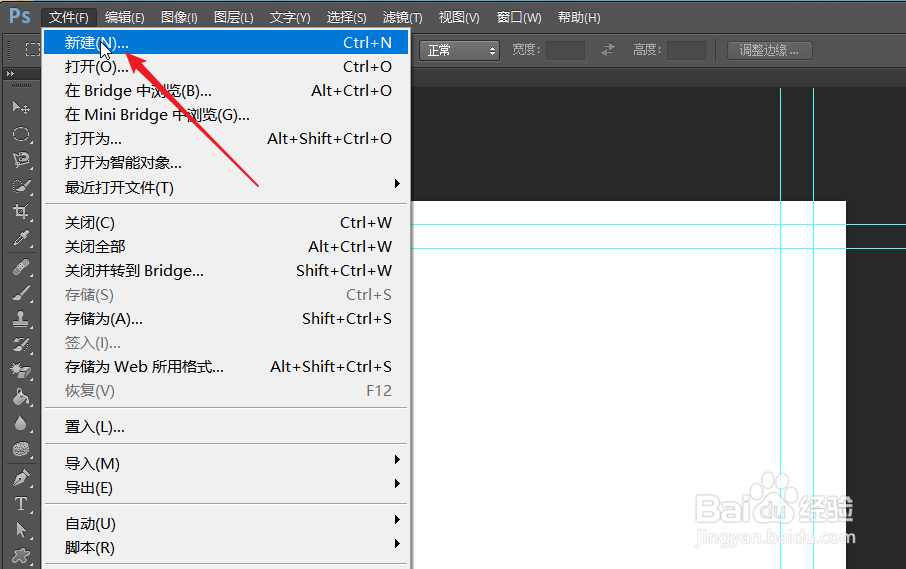Select the Sponge tool
Screen dimensions: 906x569
[21, 449]
